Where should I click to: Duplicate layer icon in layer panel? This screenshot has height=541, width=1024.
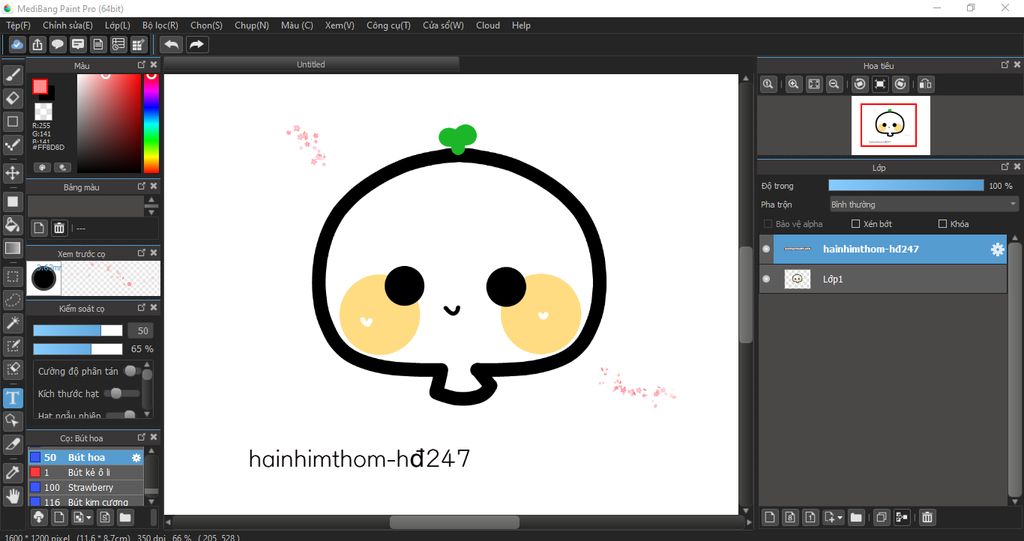pyautogui.click(x=881, y=517)
